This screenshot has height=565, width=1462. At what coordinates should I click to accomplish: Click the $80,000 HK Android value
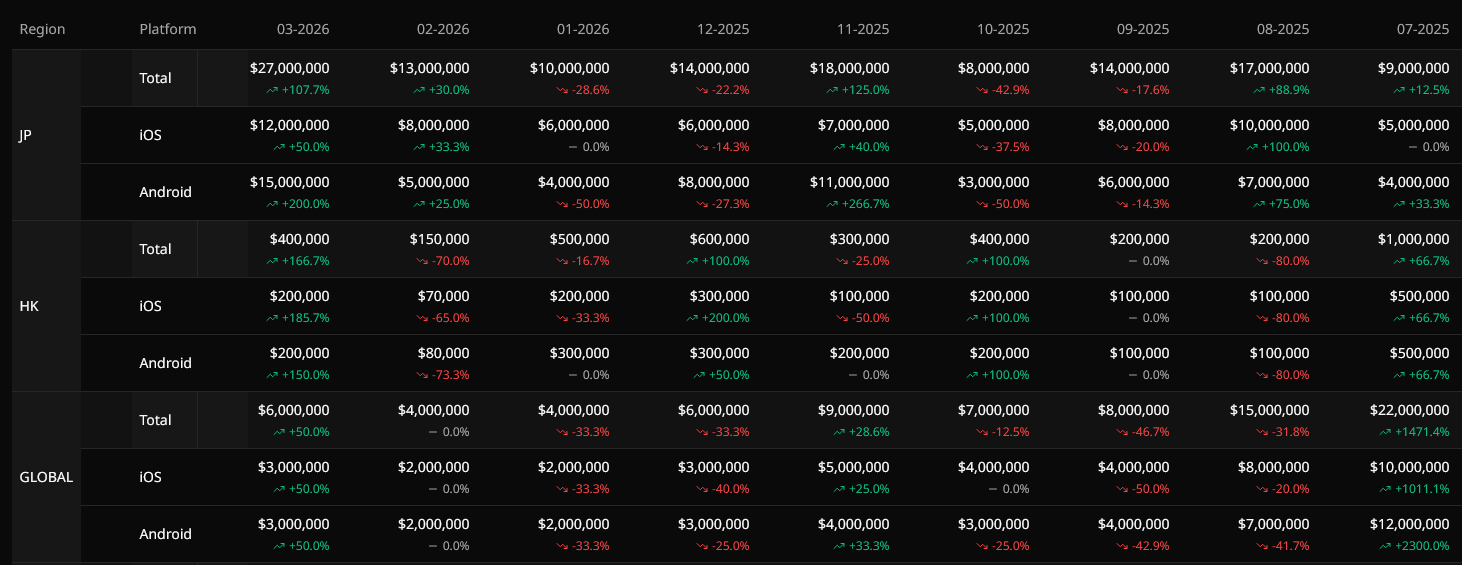(x=444, y=353)
